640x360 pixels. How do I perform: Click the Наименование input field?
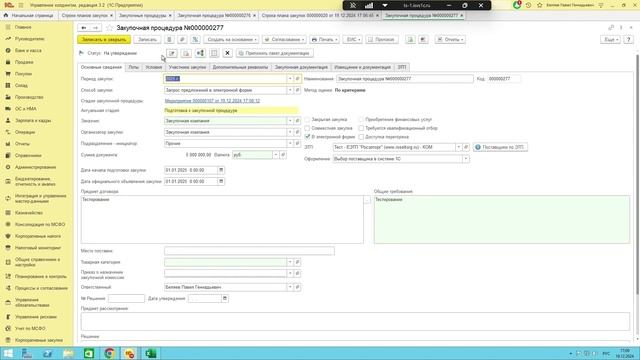point(405,79)
